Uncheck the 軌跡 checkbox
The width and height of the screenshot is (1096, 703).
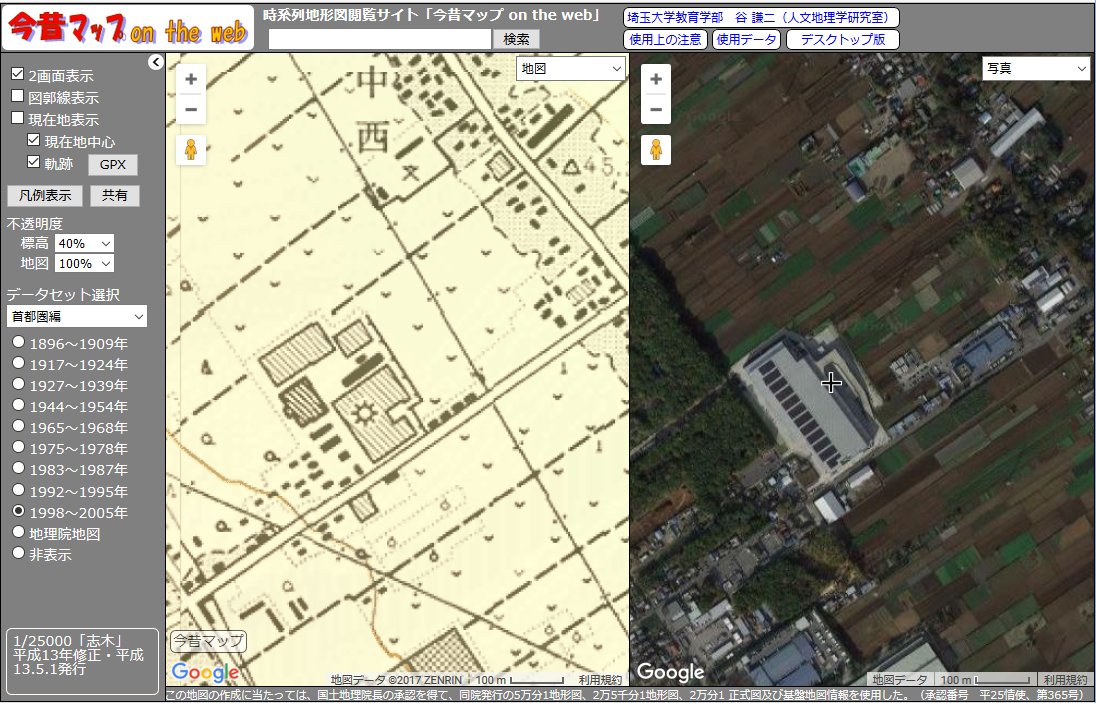click(x=34, y=162)
